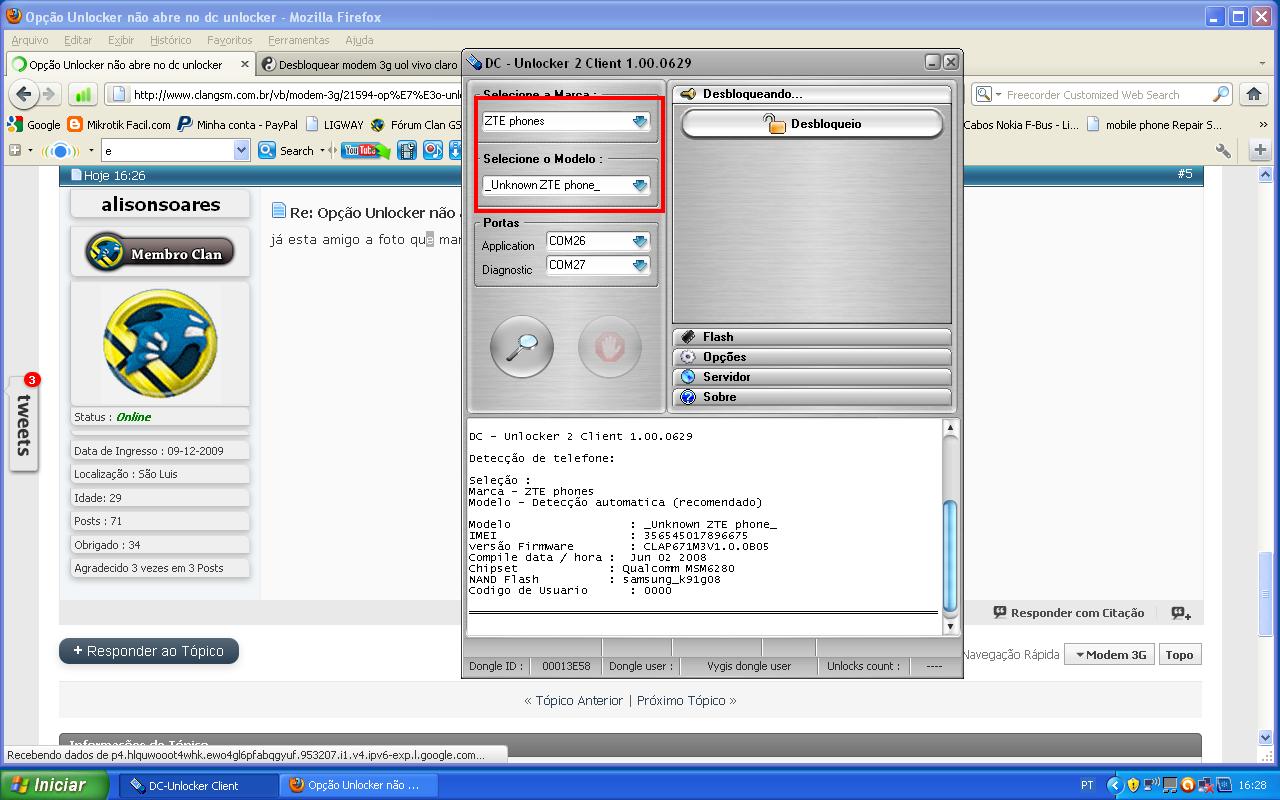Image resolution: width=1280 pixels, height=800 pixels.
Task: Click scroll down arrow in DC-Unlocker log
Action: click(950, 625)
